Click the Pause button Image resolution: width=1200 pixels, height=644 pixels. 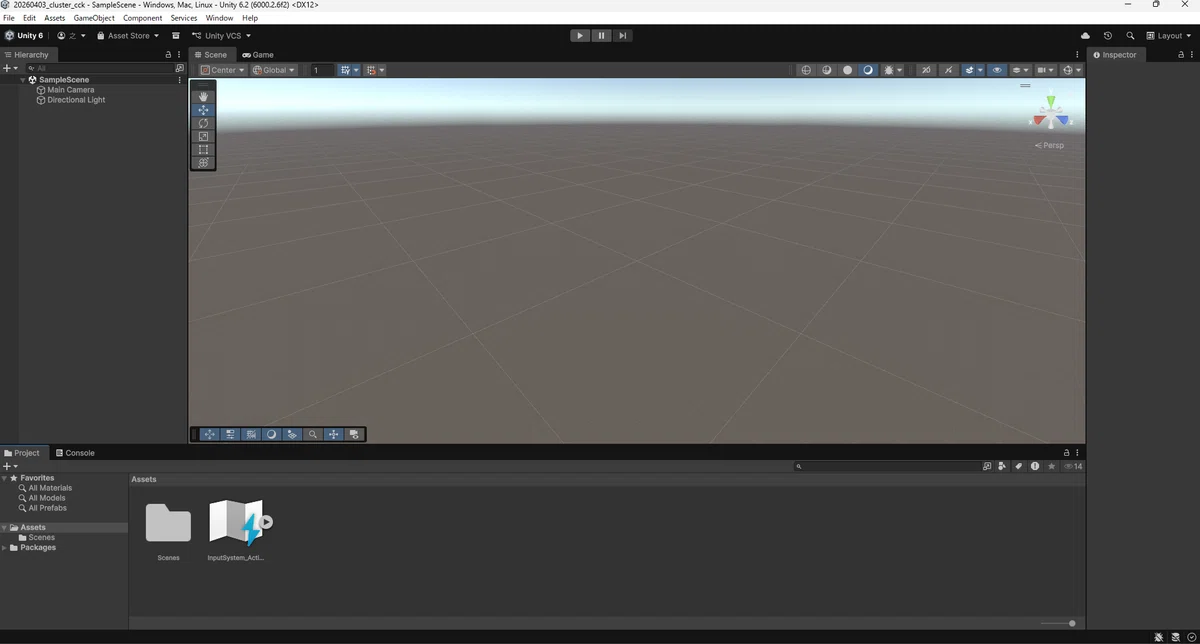tap(601, 35)
